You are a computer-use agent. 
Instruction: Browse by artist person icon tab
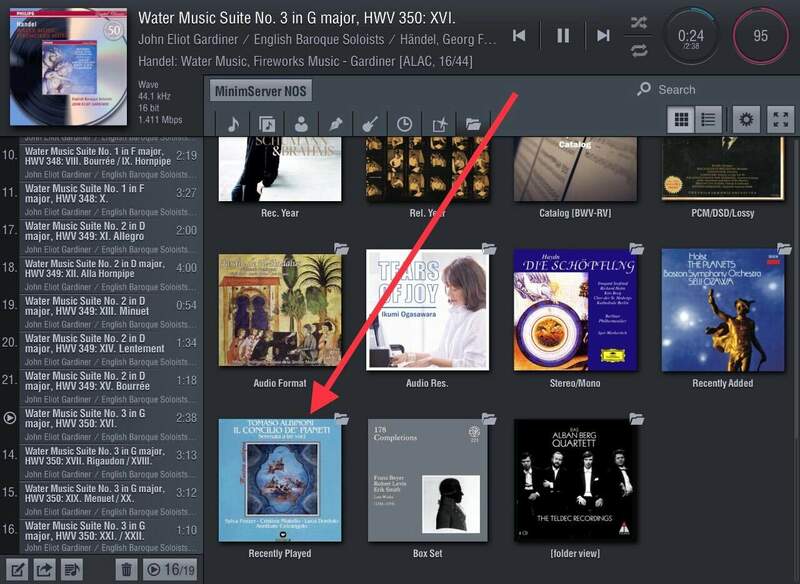[x=301, y=124]
